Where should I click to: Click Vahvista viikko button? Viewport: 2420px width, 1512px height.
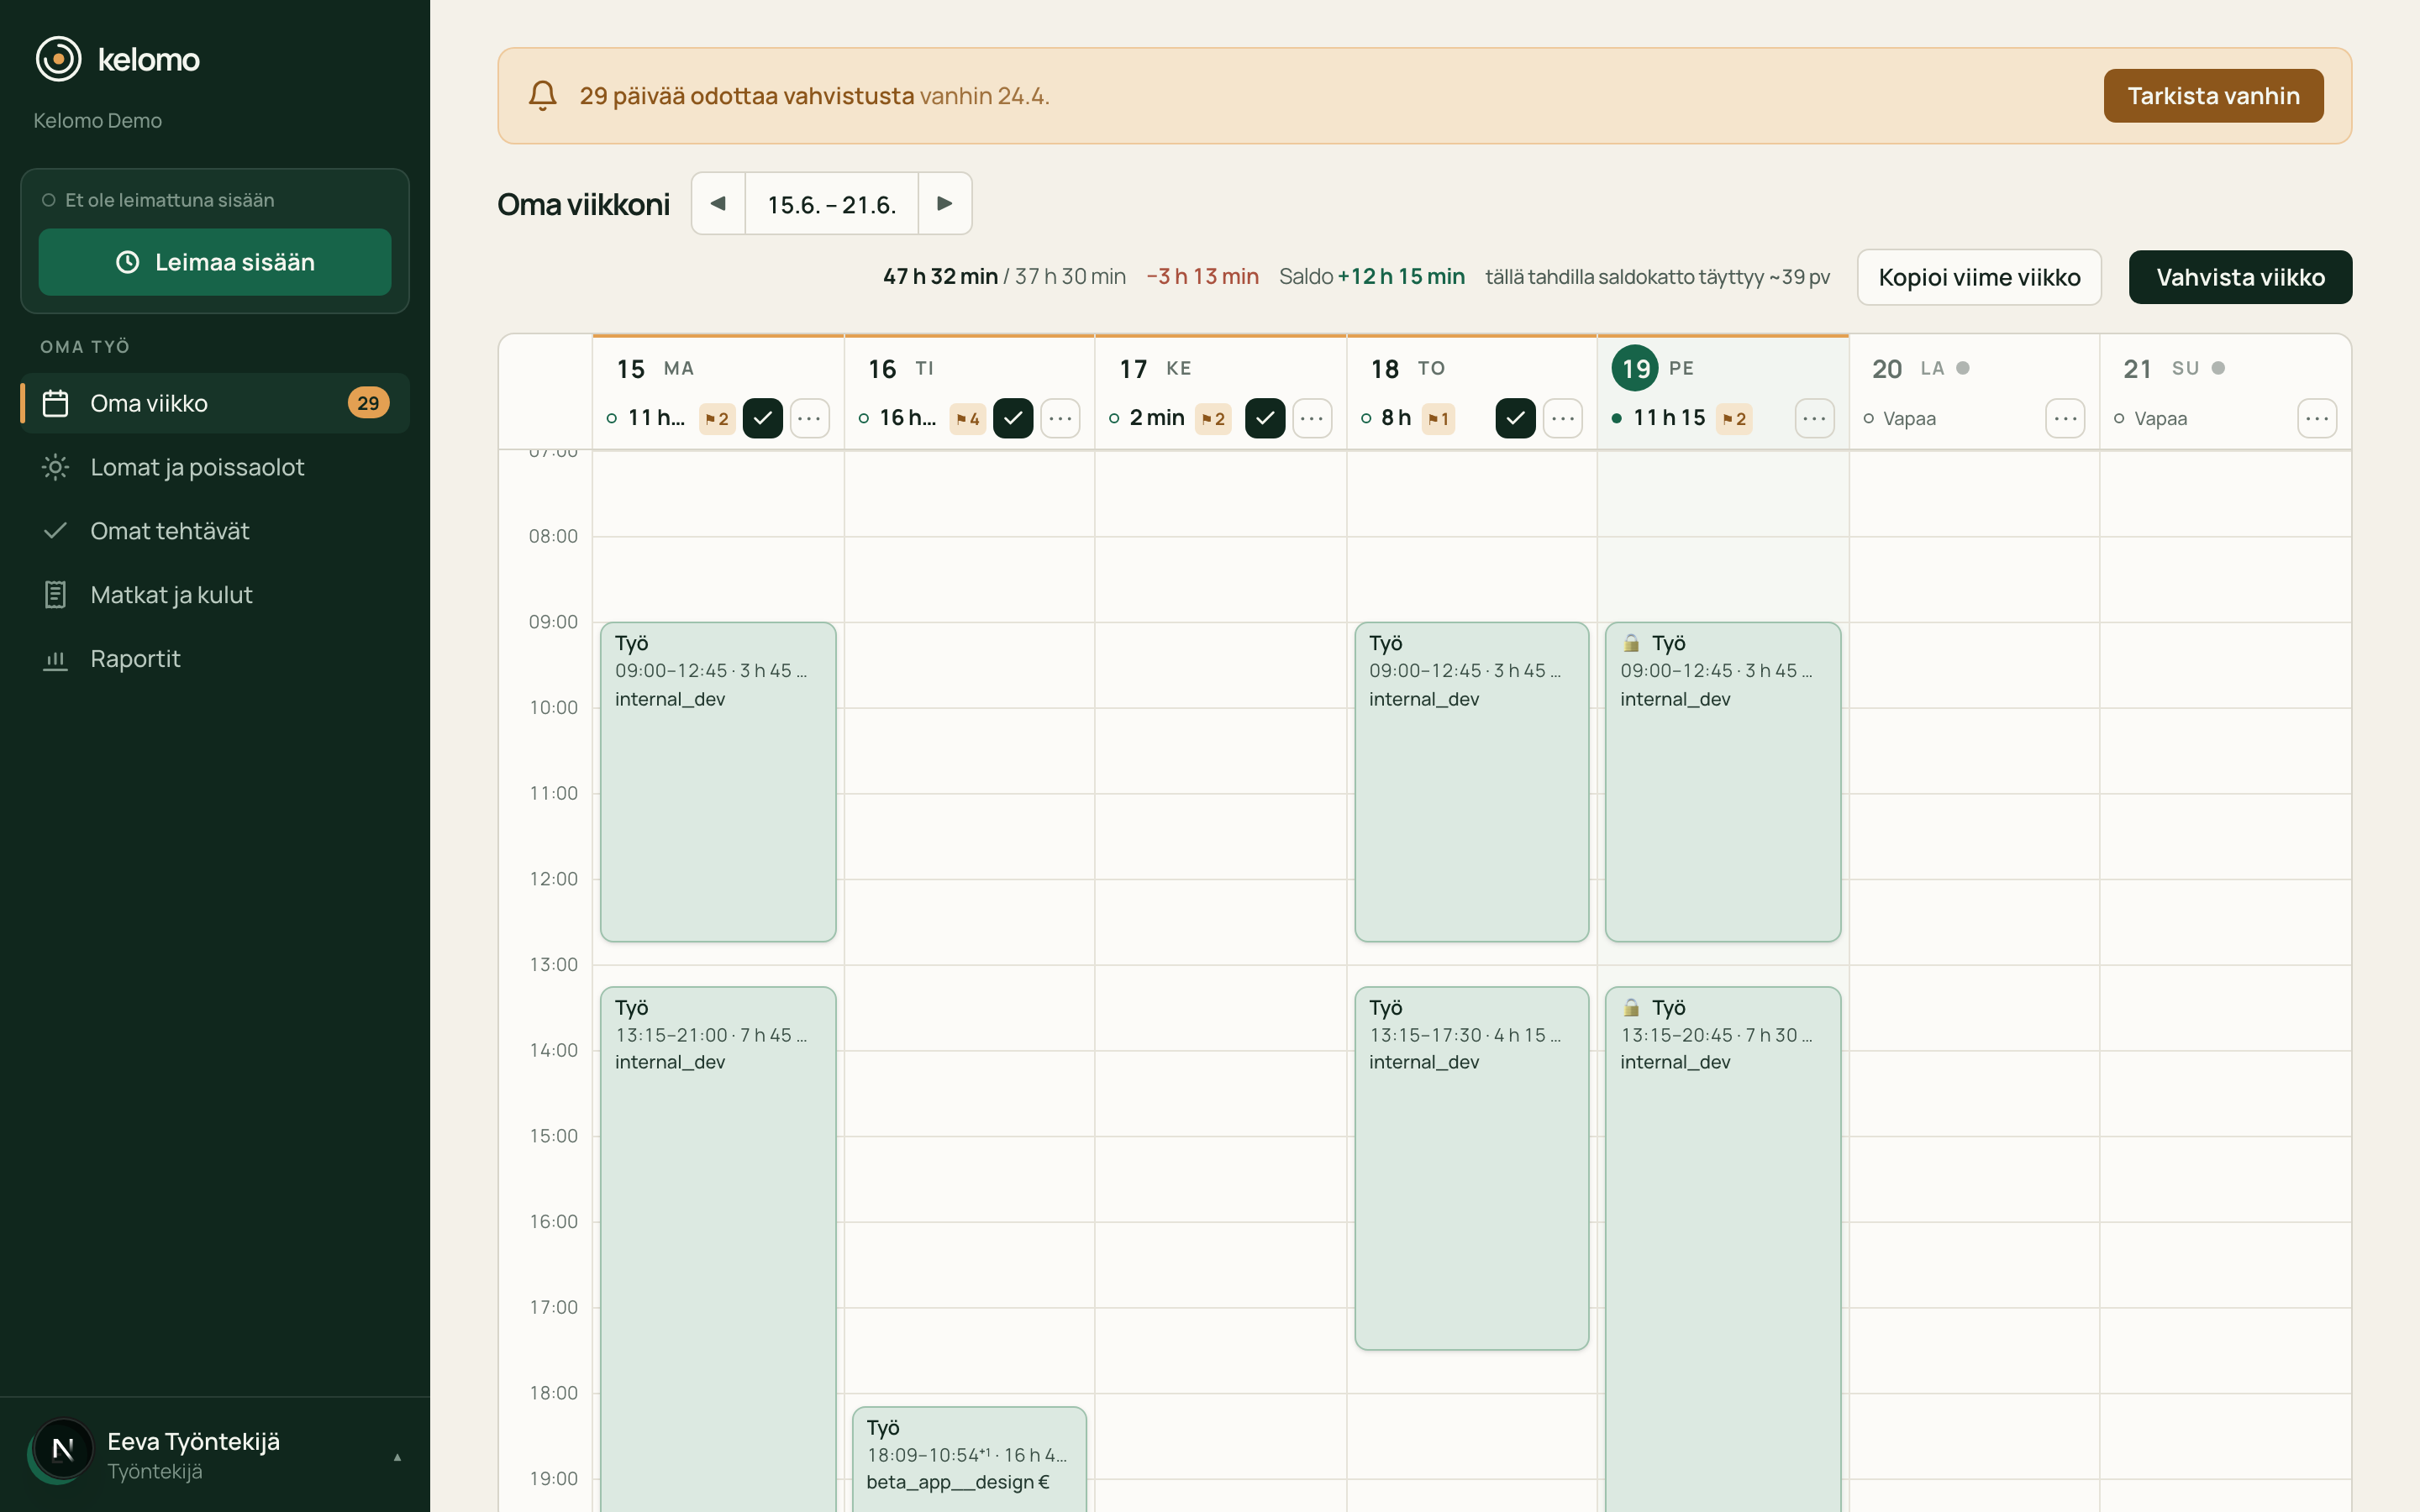tap(2240, 277)
